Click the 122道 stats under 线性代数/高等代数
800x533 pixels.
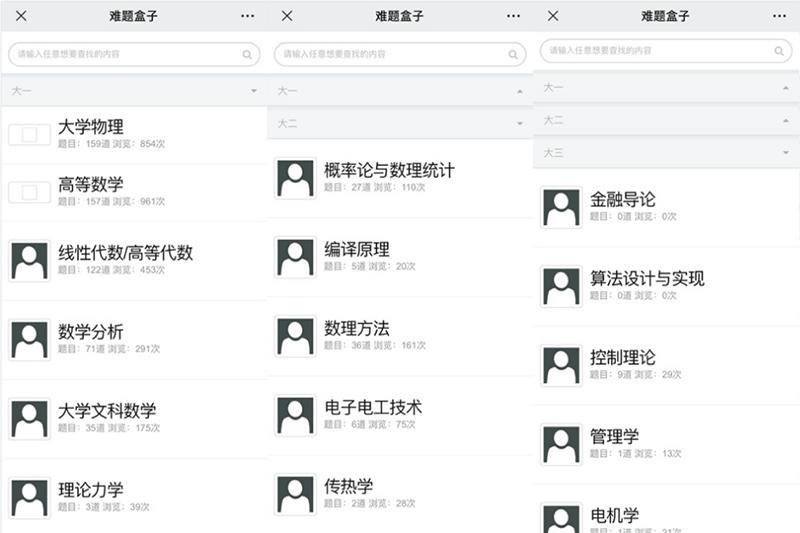pyautogui.click(x=111, y=270)
